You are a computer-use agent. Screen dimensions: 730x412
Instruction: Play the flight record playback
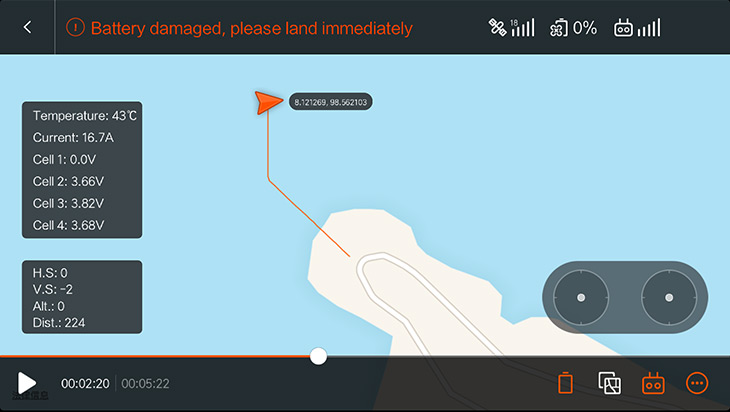coord(27,383)
